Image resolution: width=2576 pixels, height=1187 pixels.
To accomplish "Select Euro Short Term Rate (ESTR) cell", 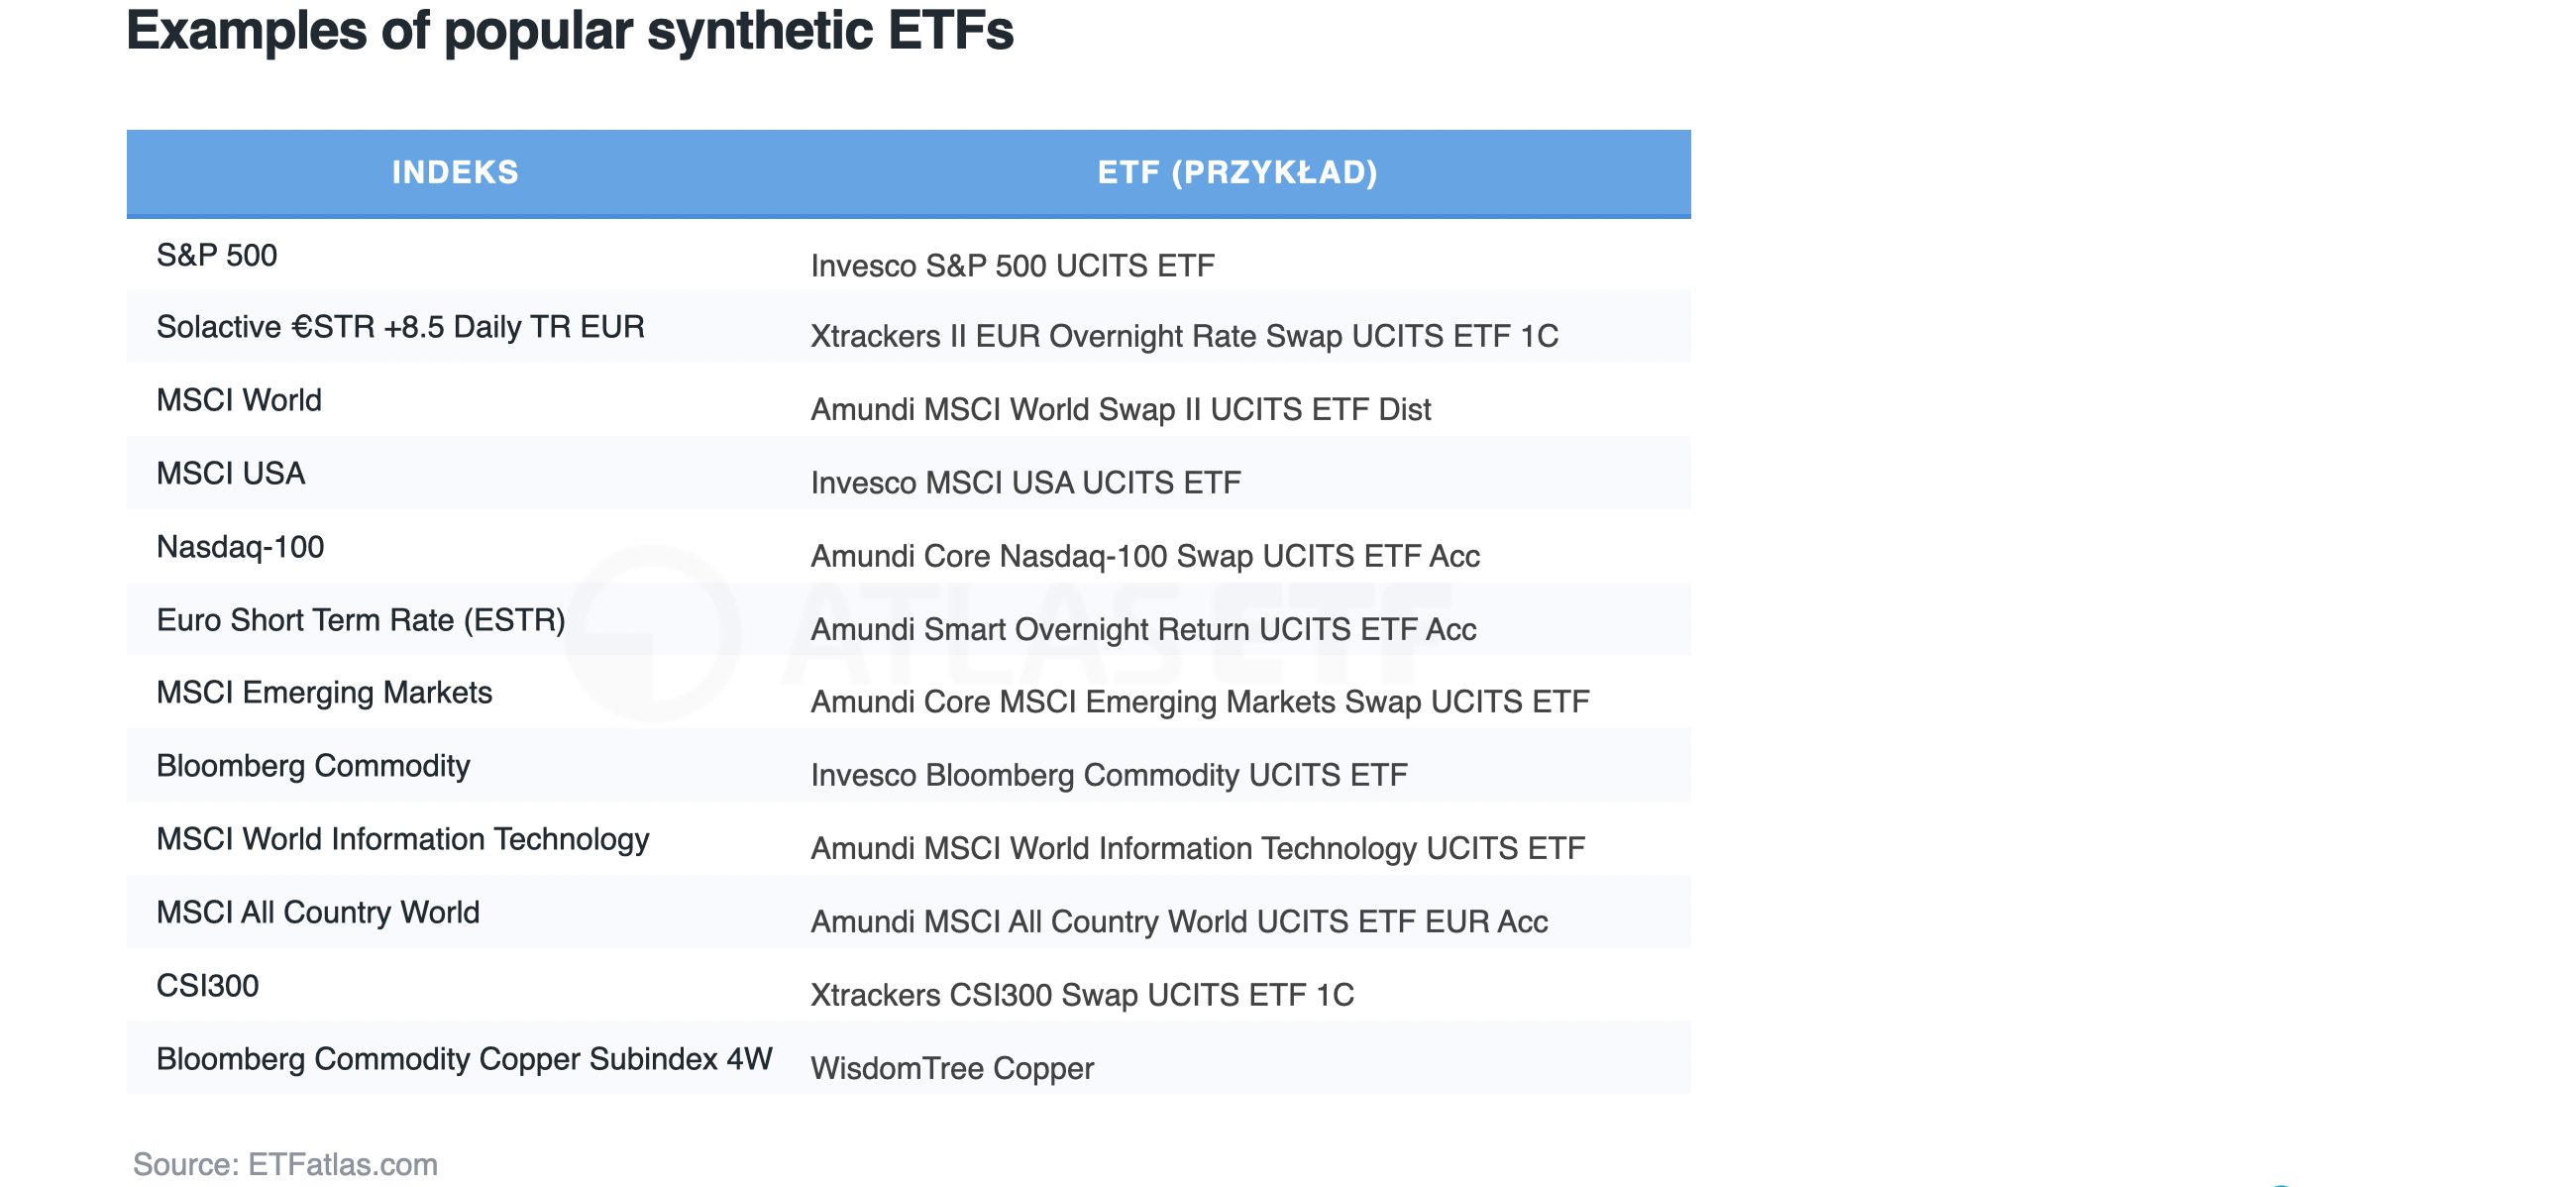I will coord(361,620).
